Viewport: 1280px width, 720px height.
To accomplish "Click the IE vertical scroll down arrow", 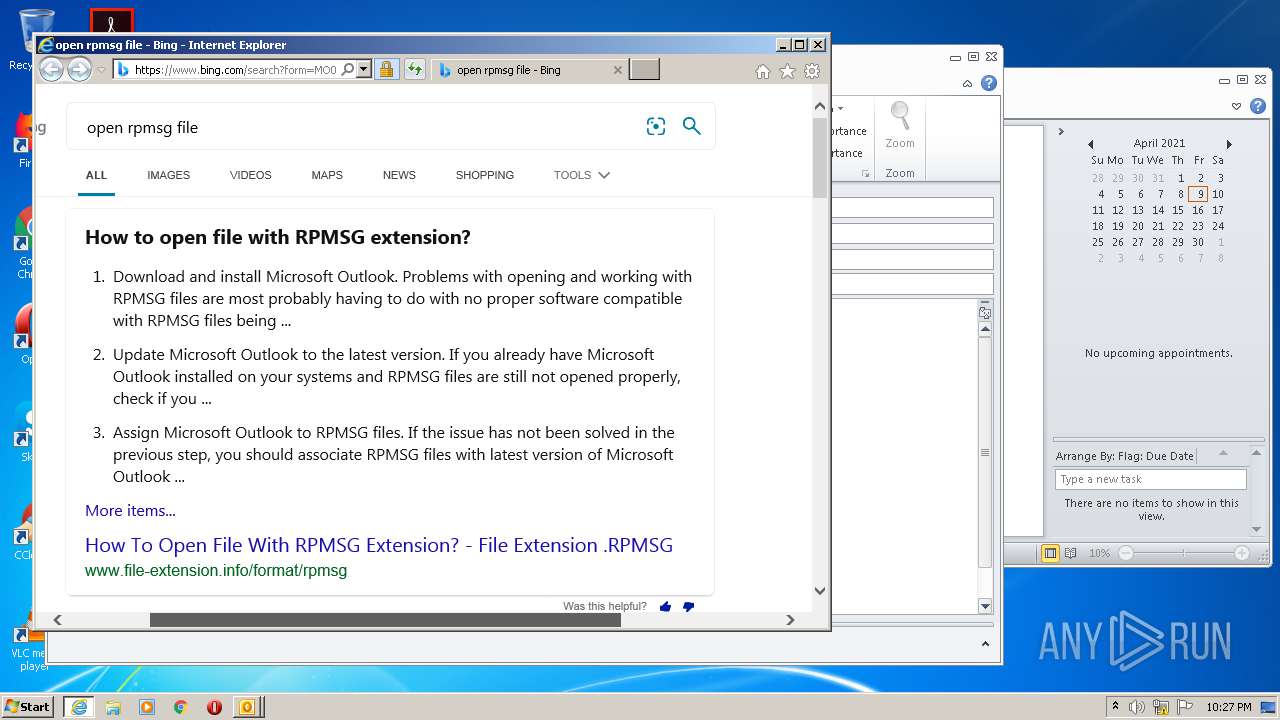I will pos(820,591).
